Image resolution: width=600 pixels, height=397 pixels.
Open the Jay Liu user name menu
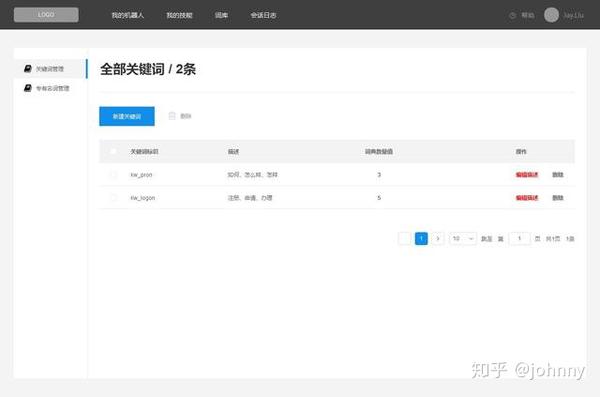pyautogui.click(x=573, y=15)
